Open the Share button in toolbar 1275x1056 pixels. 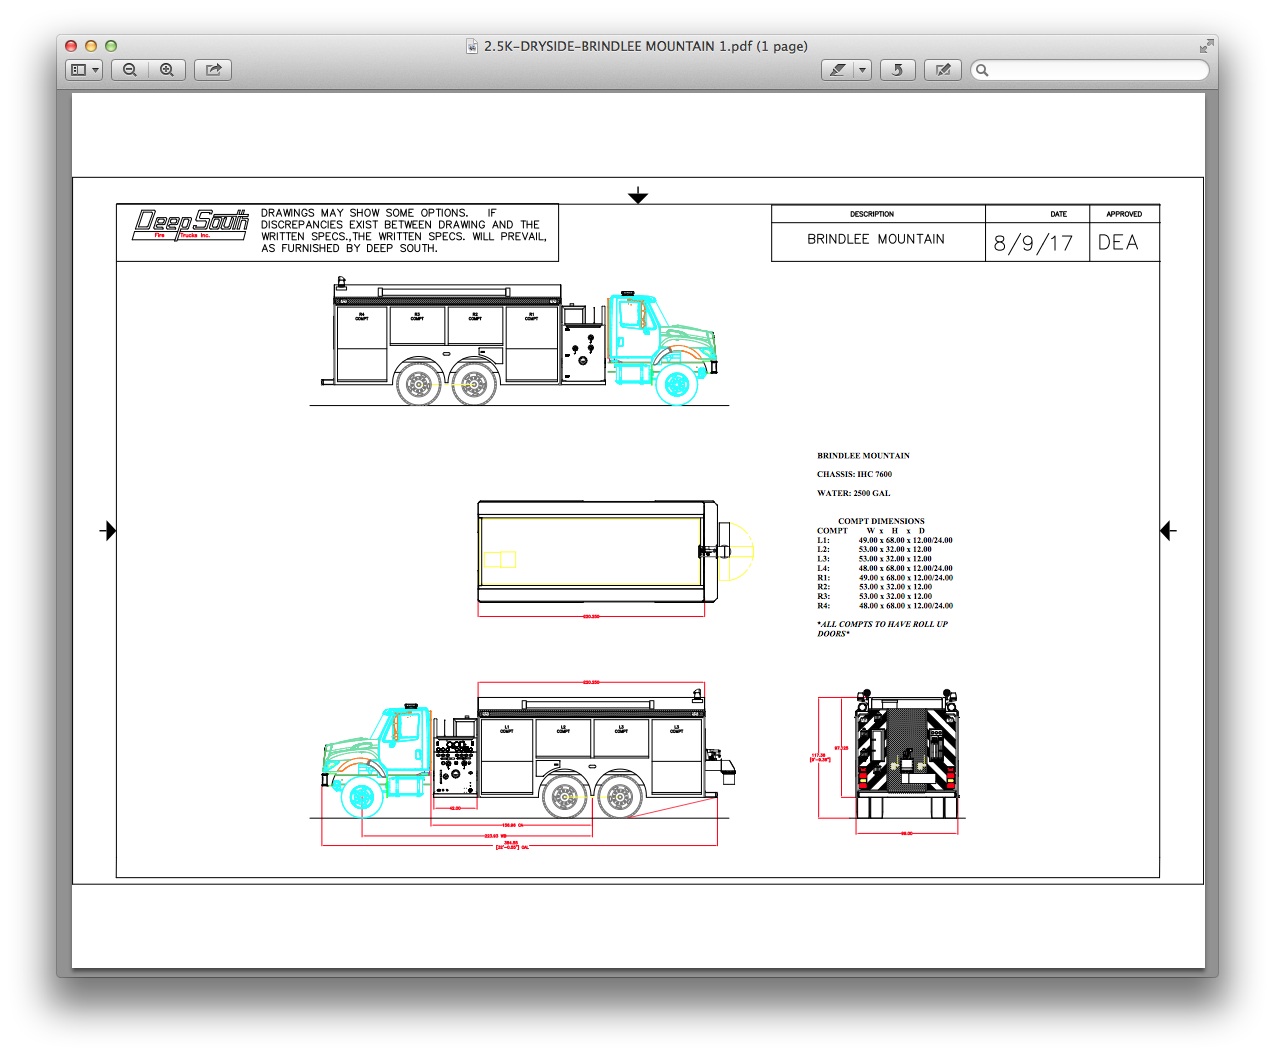213,70
